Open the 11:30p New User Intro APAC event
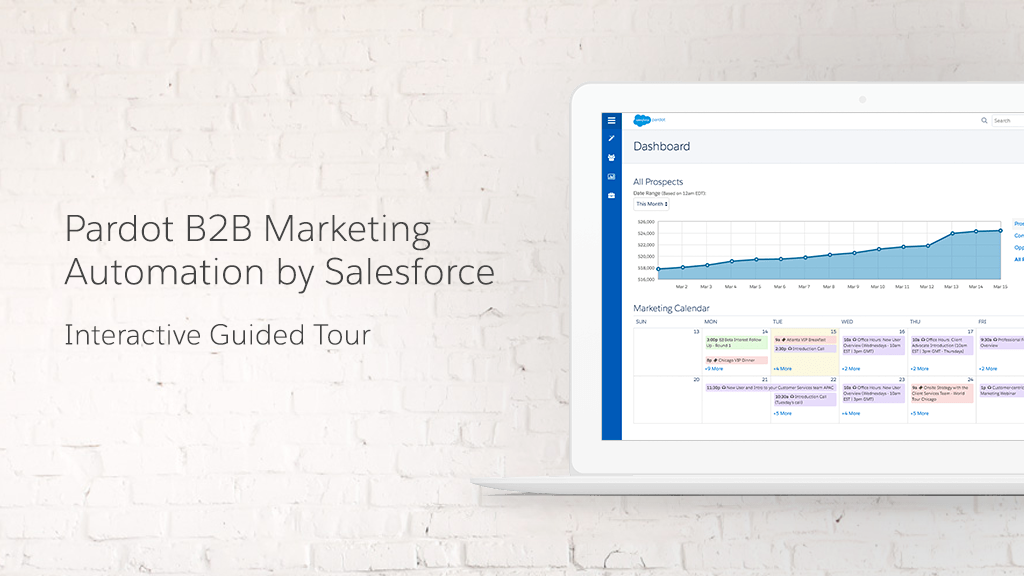 click(770, 388)
